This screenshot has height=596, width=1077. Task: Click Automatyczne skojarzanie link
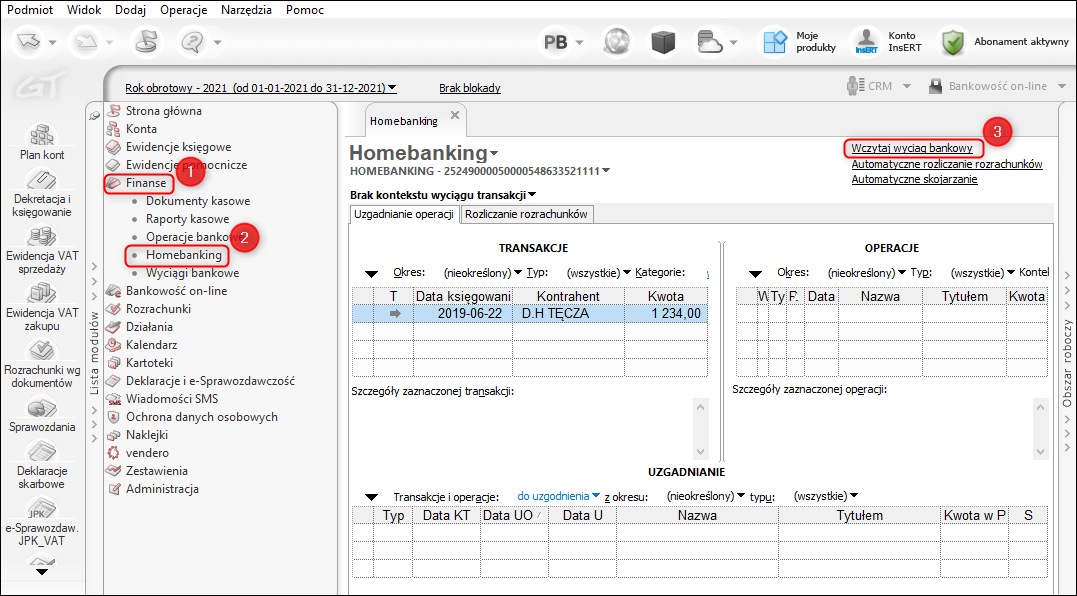(x=914, y=179)
